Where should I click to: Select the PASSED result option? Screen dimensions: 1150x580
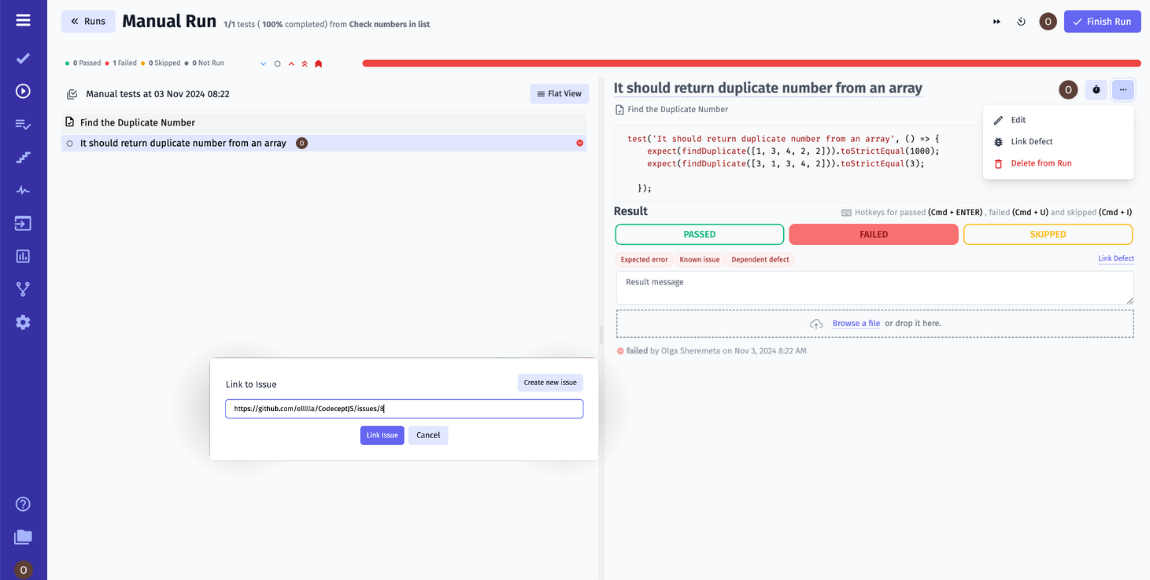[x=699, y=233]
